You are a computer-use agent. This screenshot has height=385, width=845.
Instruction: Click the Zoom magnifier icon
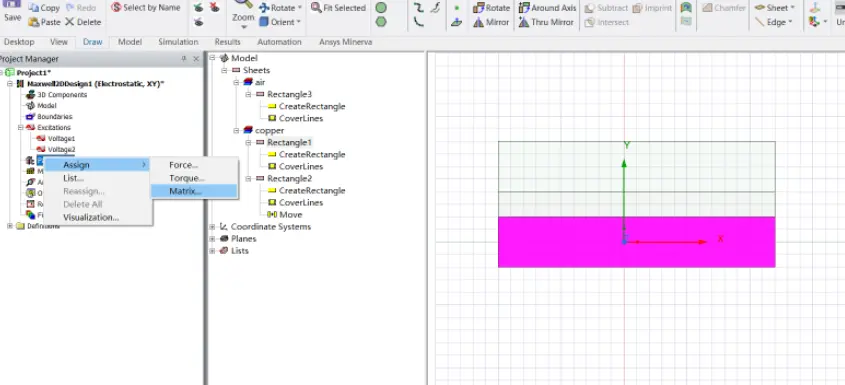(244, 4)
